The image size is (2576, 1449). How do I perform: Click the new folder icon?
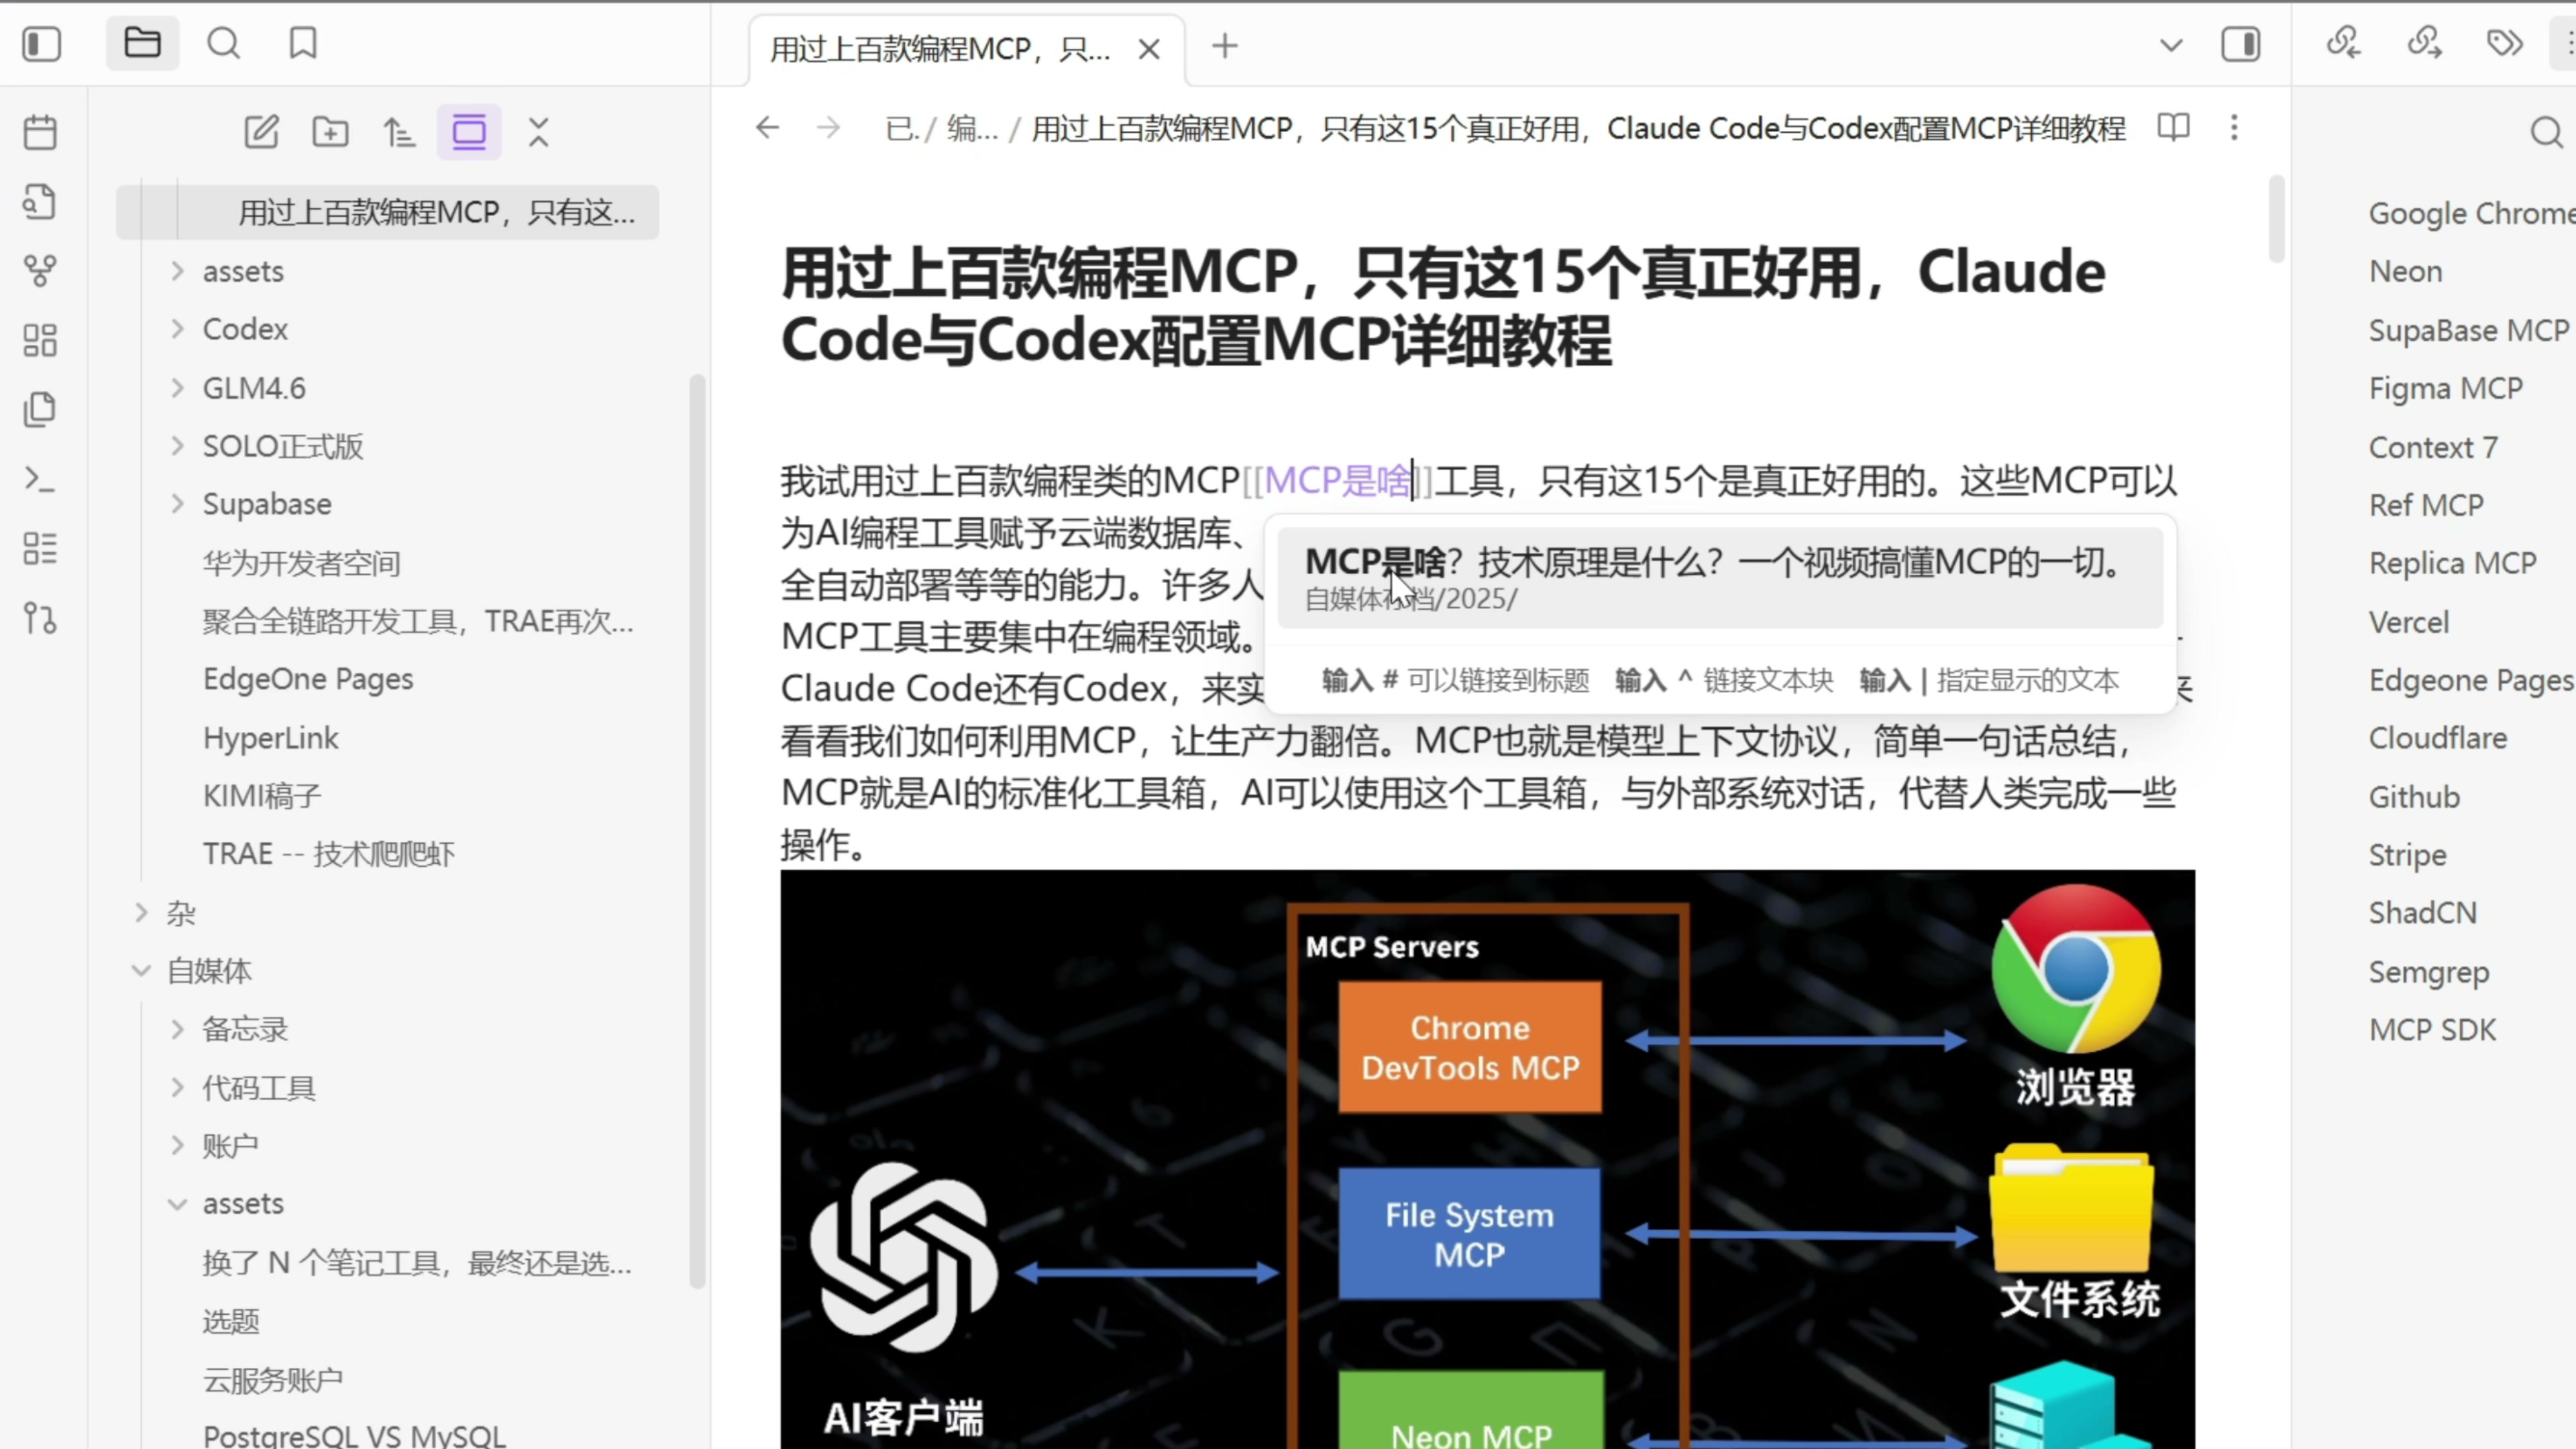[330, 132]
